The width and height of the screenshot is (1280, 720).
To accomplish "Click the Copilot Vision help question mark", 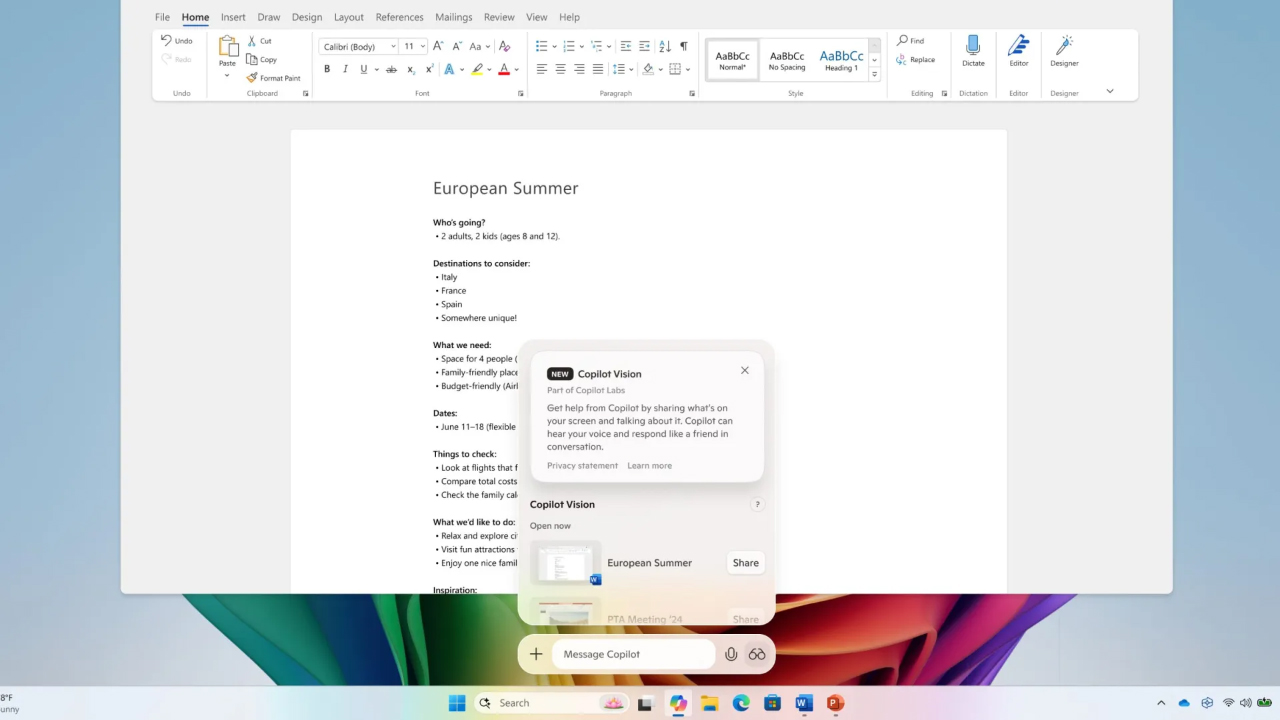I will pyautogui.click(x=757, y=505).
